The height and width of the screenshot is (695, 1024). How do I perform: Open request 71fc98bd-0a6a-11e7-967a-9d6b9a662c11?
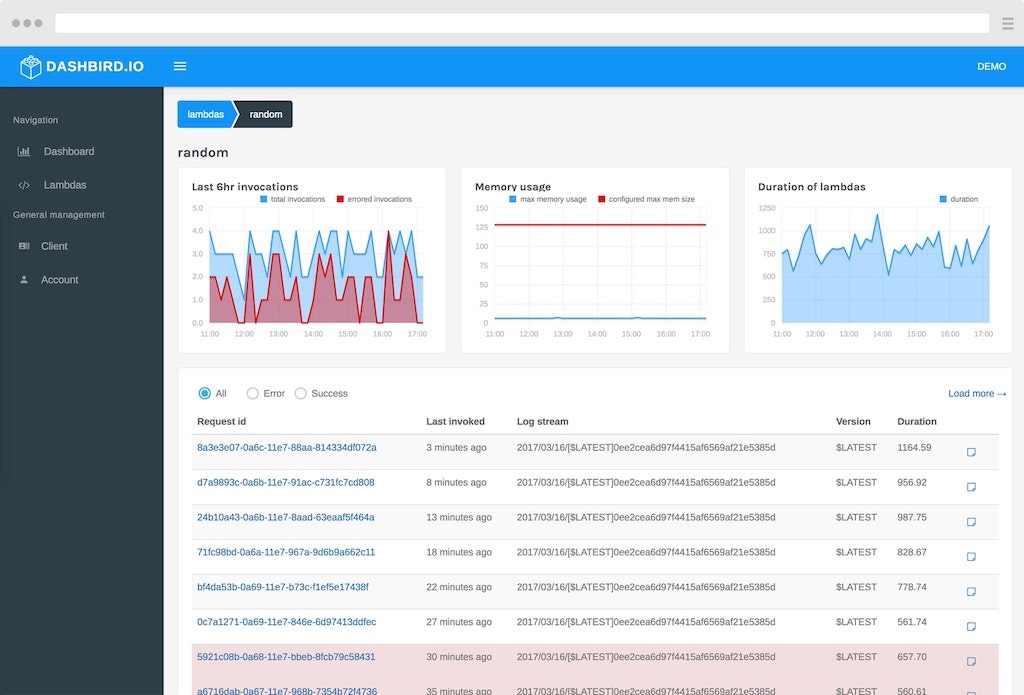[x=286, y=552]
